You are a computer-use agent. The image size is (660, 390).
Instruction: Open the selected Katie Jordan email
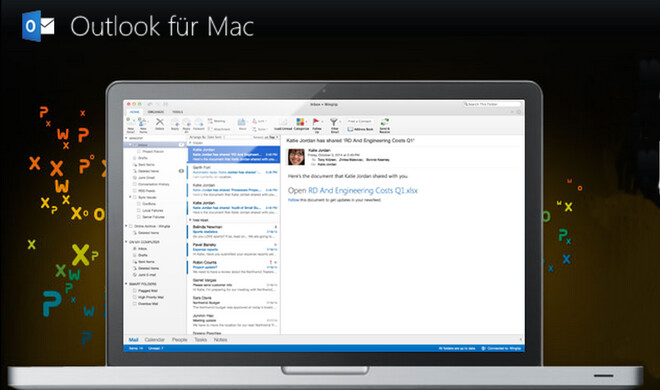pyautogui.click(x=234, y=154)
